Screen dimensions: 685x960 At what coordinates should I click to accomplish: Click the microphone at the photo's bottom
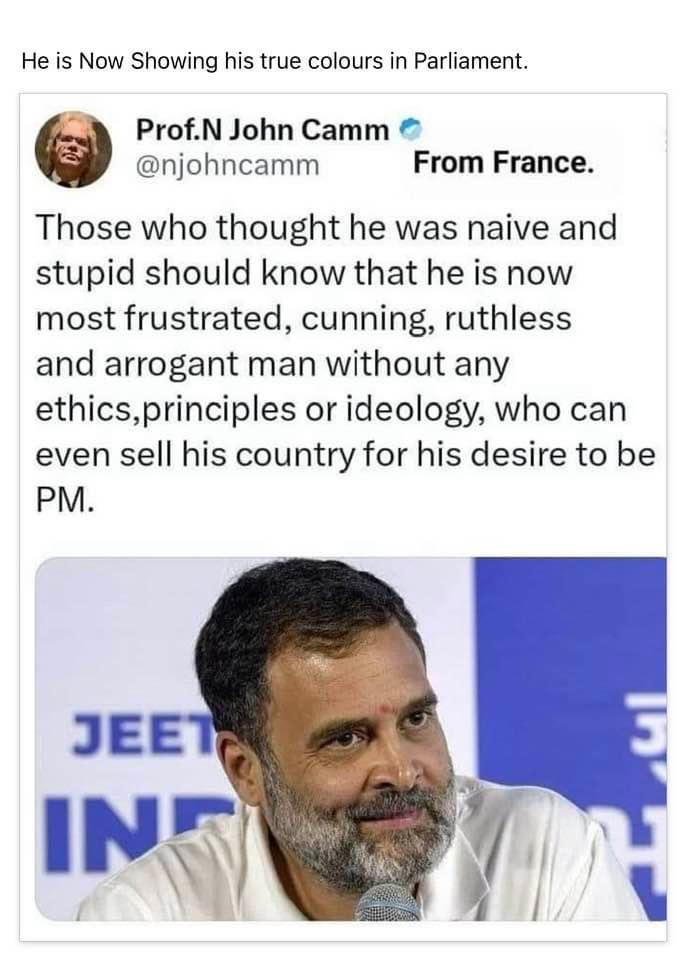click(x=387, y=902)
